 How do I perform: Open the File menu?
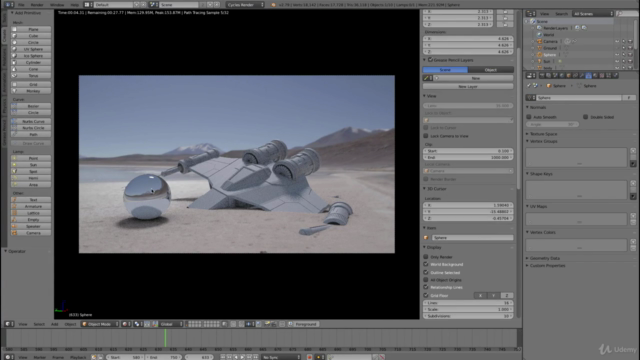coord(21,5)
